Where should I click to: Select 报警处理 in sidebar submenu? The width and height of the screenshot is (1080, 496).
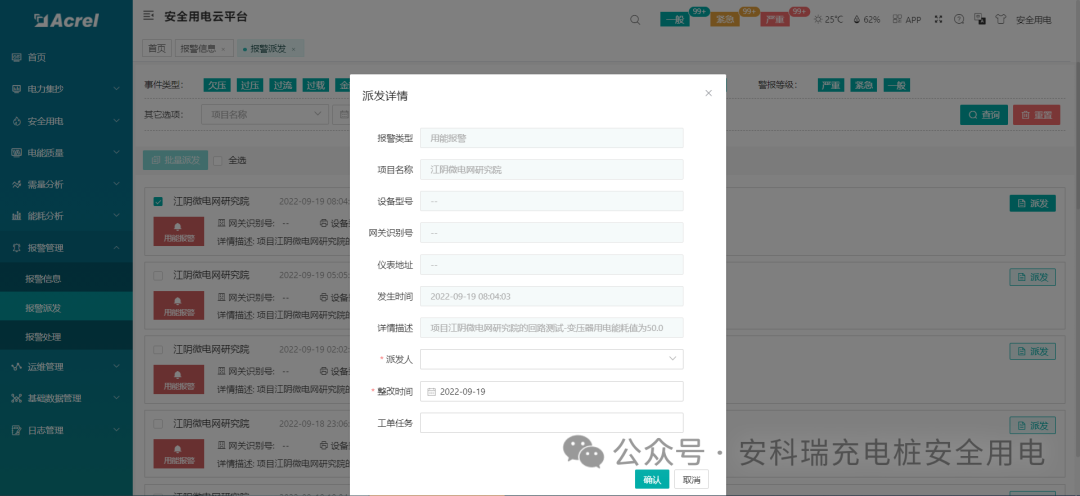66,337
